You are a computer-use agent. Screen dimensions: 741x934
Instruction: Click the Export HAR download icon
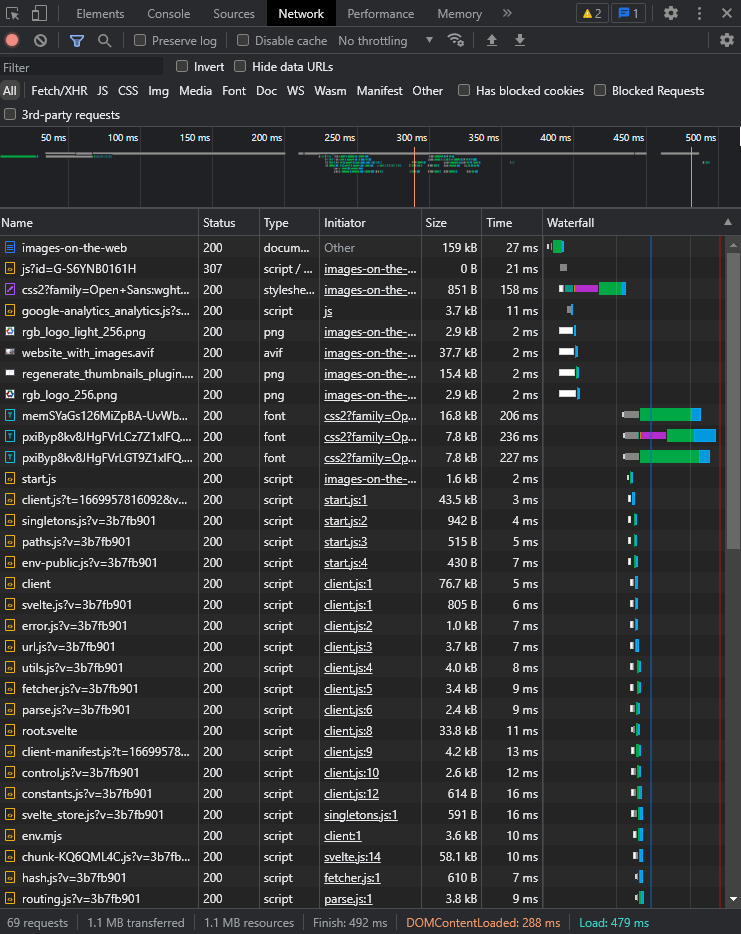click(519, 41)
